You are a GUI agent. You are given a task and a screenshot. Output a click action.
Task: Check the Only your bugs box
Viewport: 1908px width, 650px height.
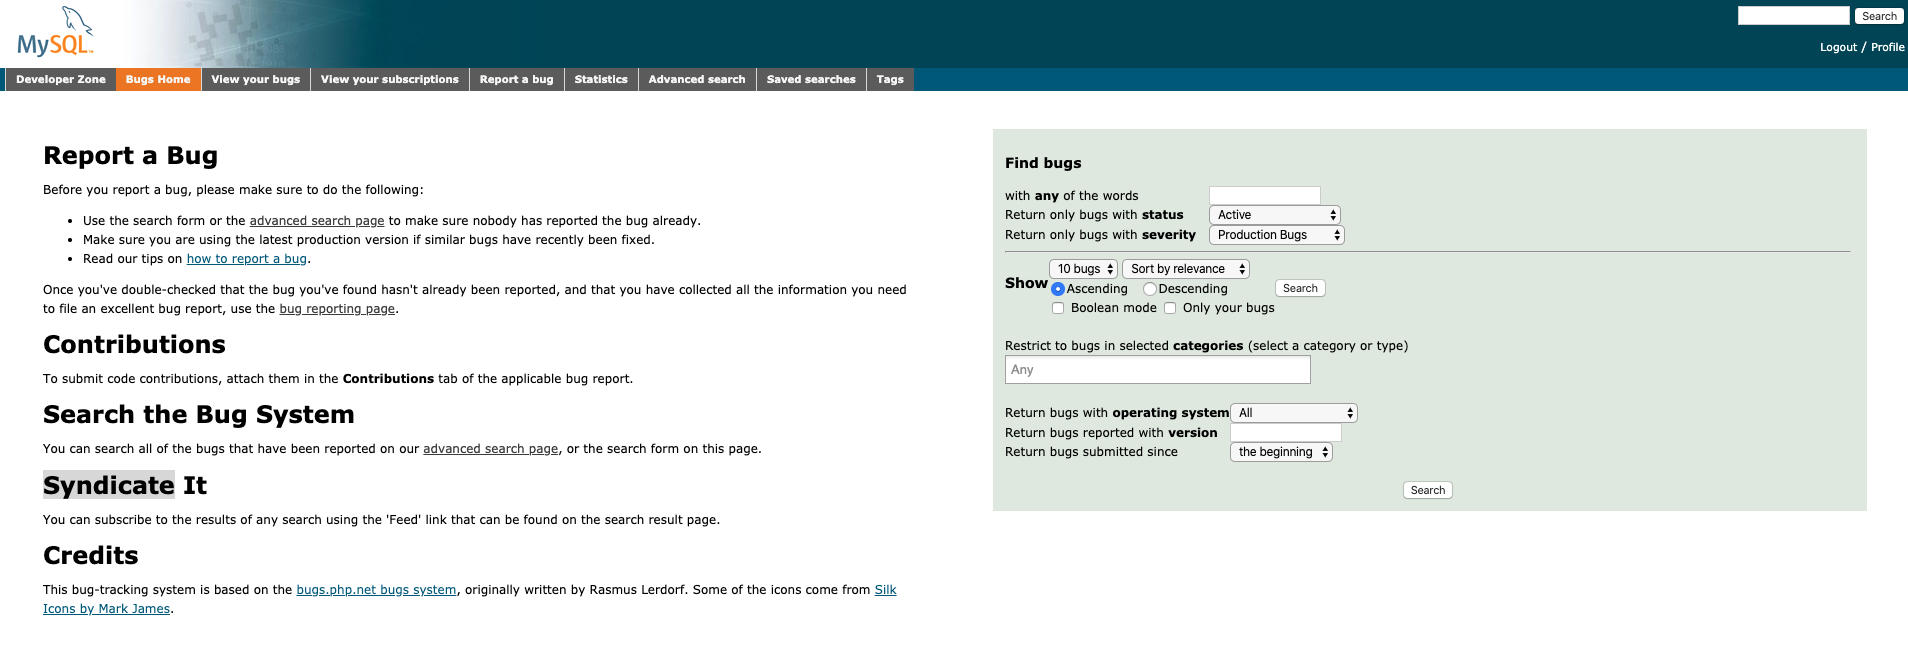(x=1170, y=308)
